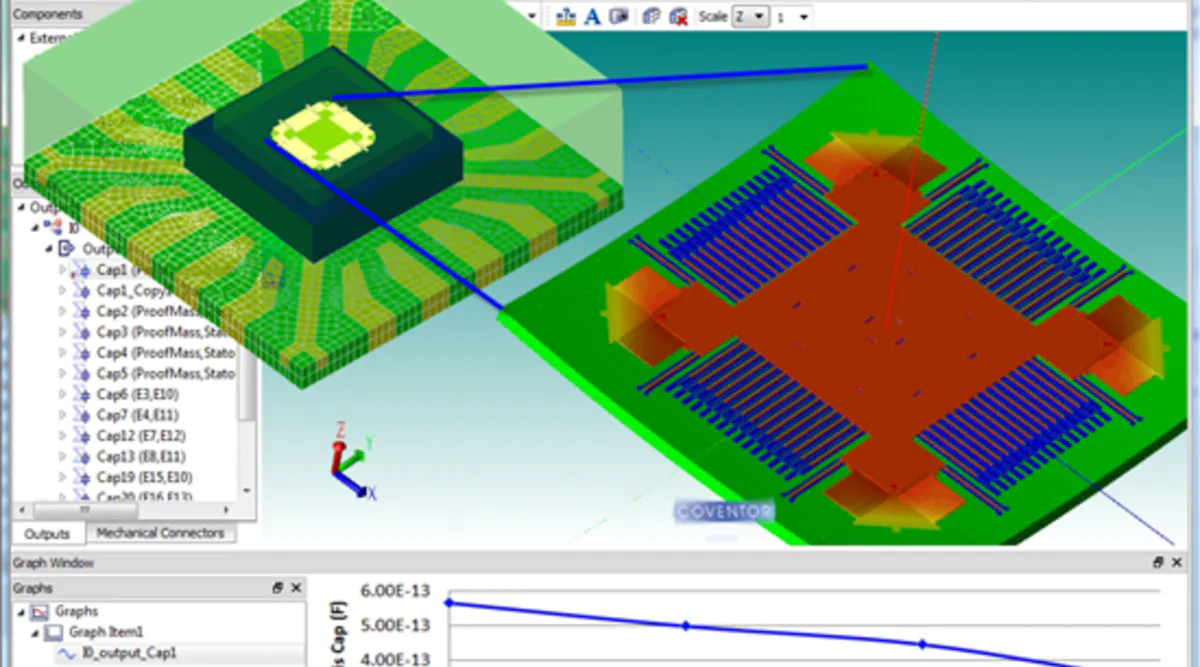Select the Cap1 output icon in the tree
Viewport: 1200px width, 667px height.
83,270
